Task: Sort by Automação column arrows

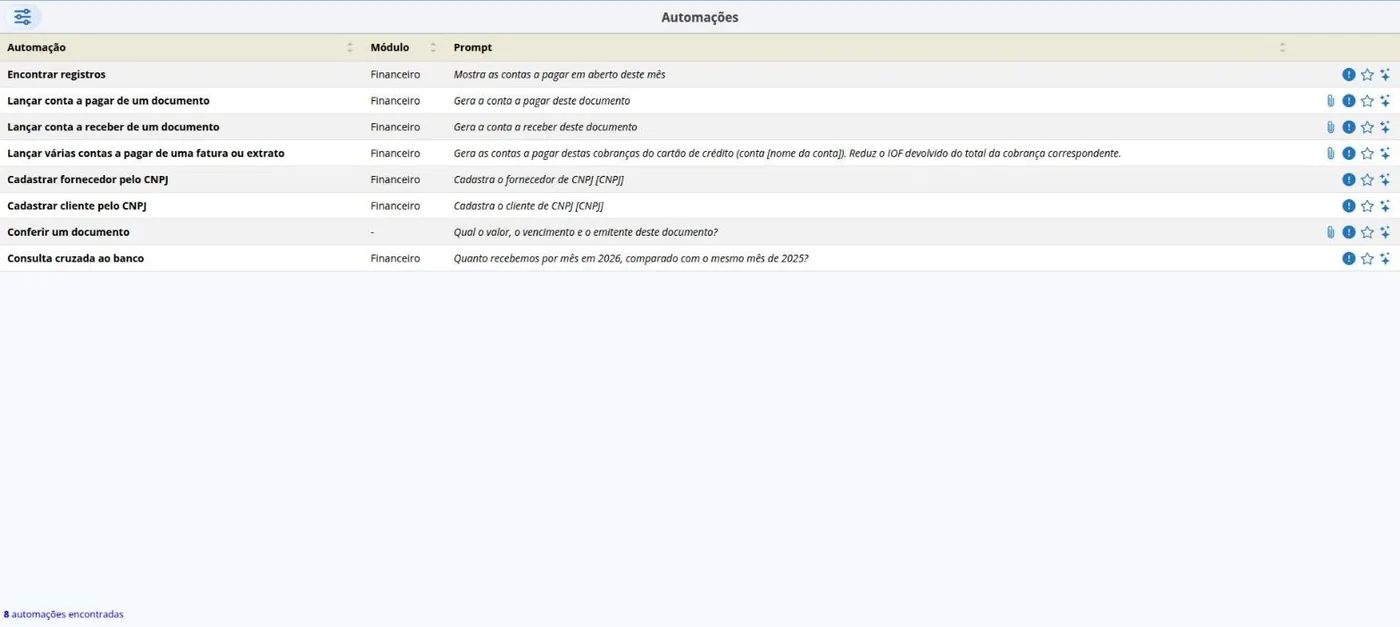Action: 350,47
